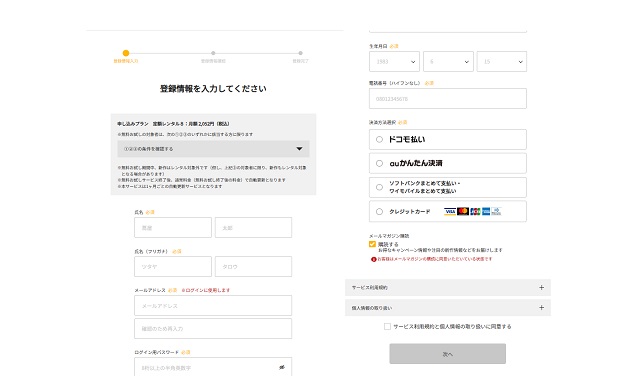Click the メールマガジン購読 label
Viewport: 640px width, 385px height.
point(389,236)
